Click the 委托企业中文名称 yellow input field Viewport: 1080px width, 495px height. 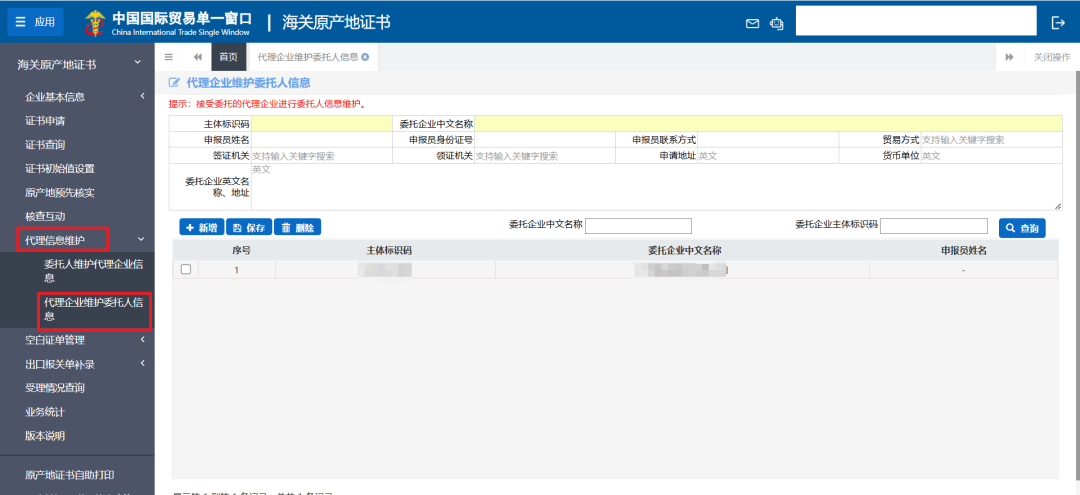[768, 124]
